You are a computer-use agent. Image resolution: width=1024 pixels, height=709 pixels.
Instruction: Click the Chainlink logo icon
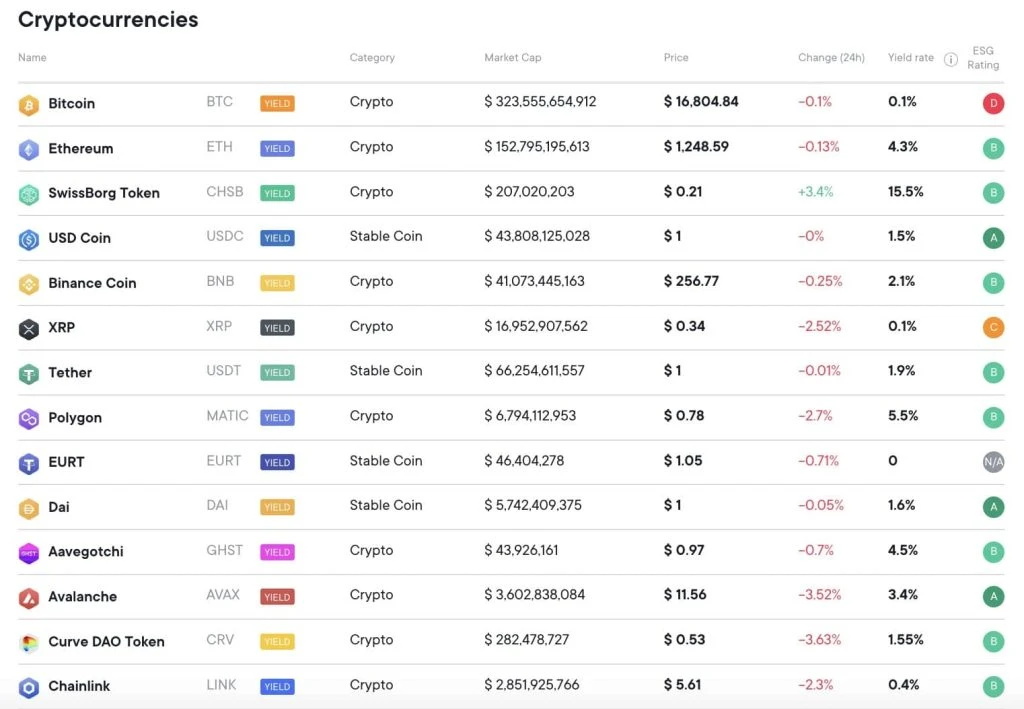[x=31, y=686]
